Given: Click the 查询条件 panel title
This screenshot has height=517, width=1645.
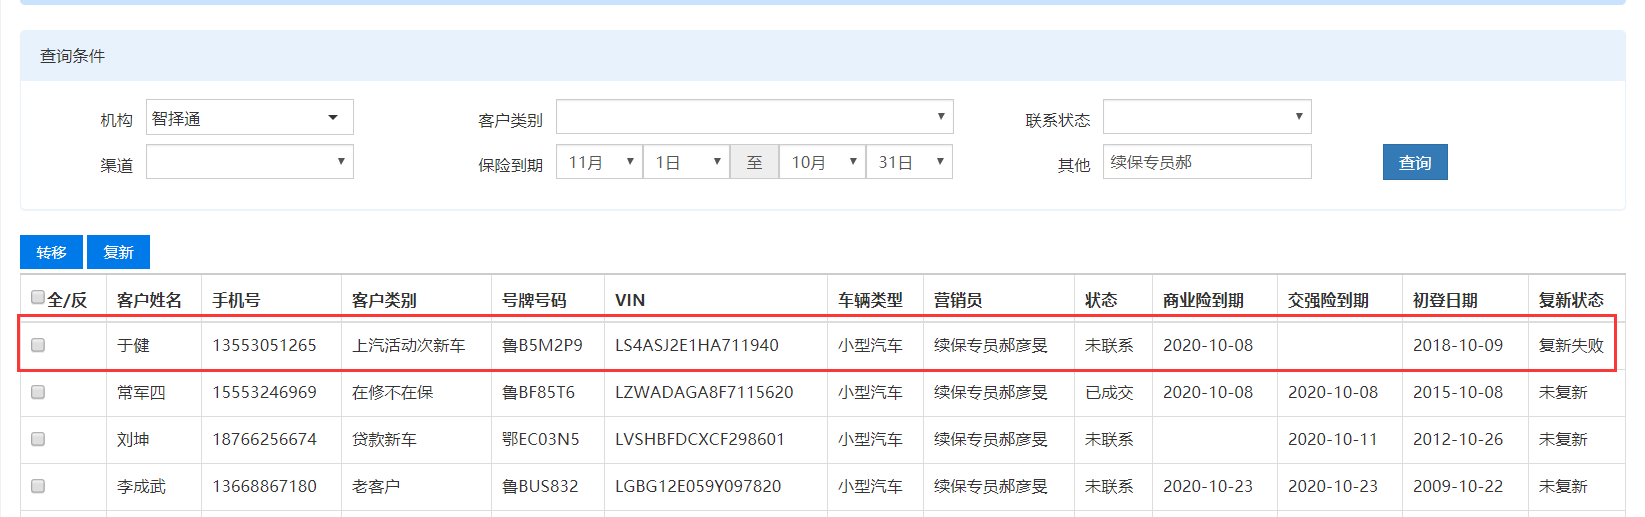Looking at the screenshot, I should 72,56.
